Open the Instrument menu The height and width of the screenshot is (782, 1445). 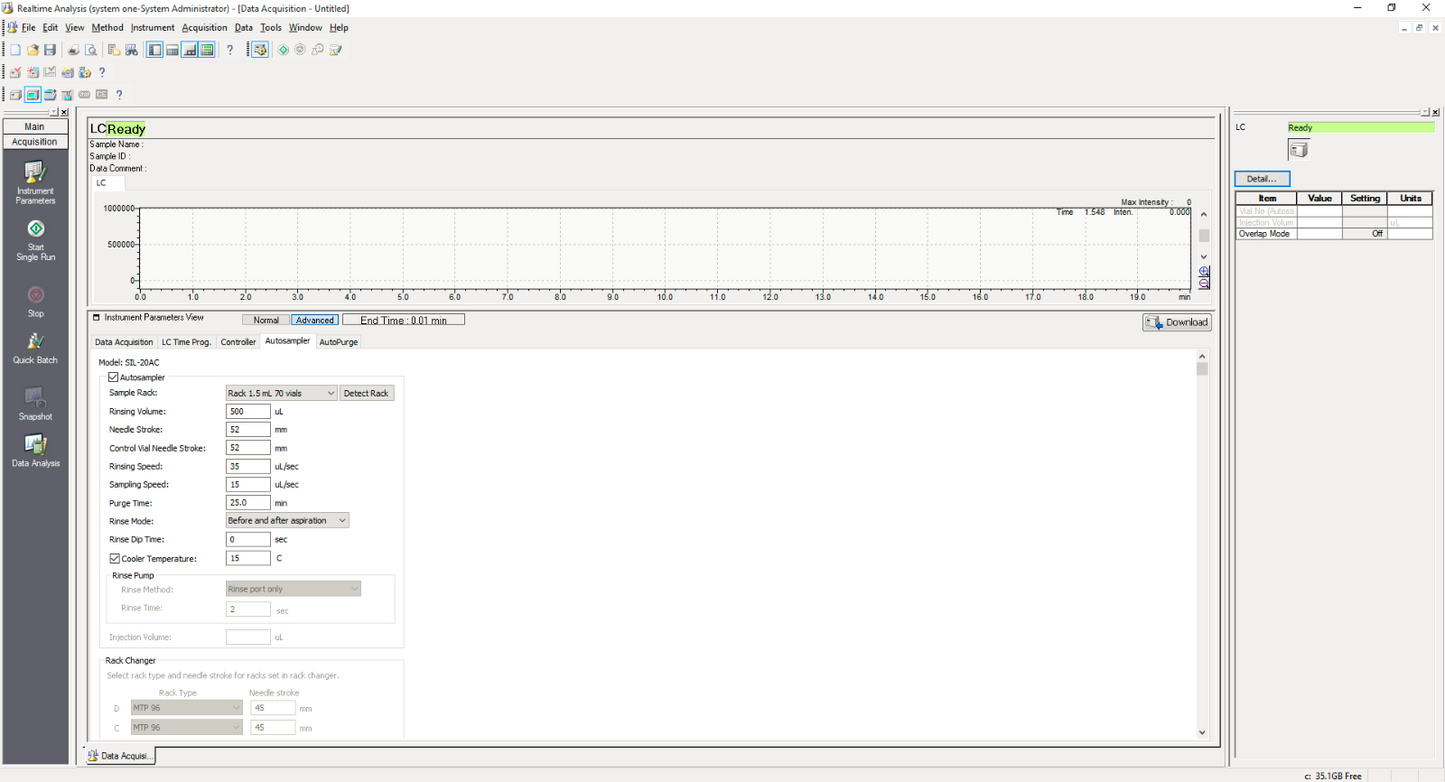coord(153,28)
